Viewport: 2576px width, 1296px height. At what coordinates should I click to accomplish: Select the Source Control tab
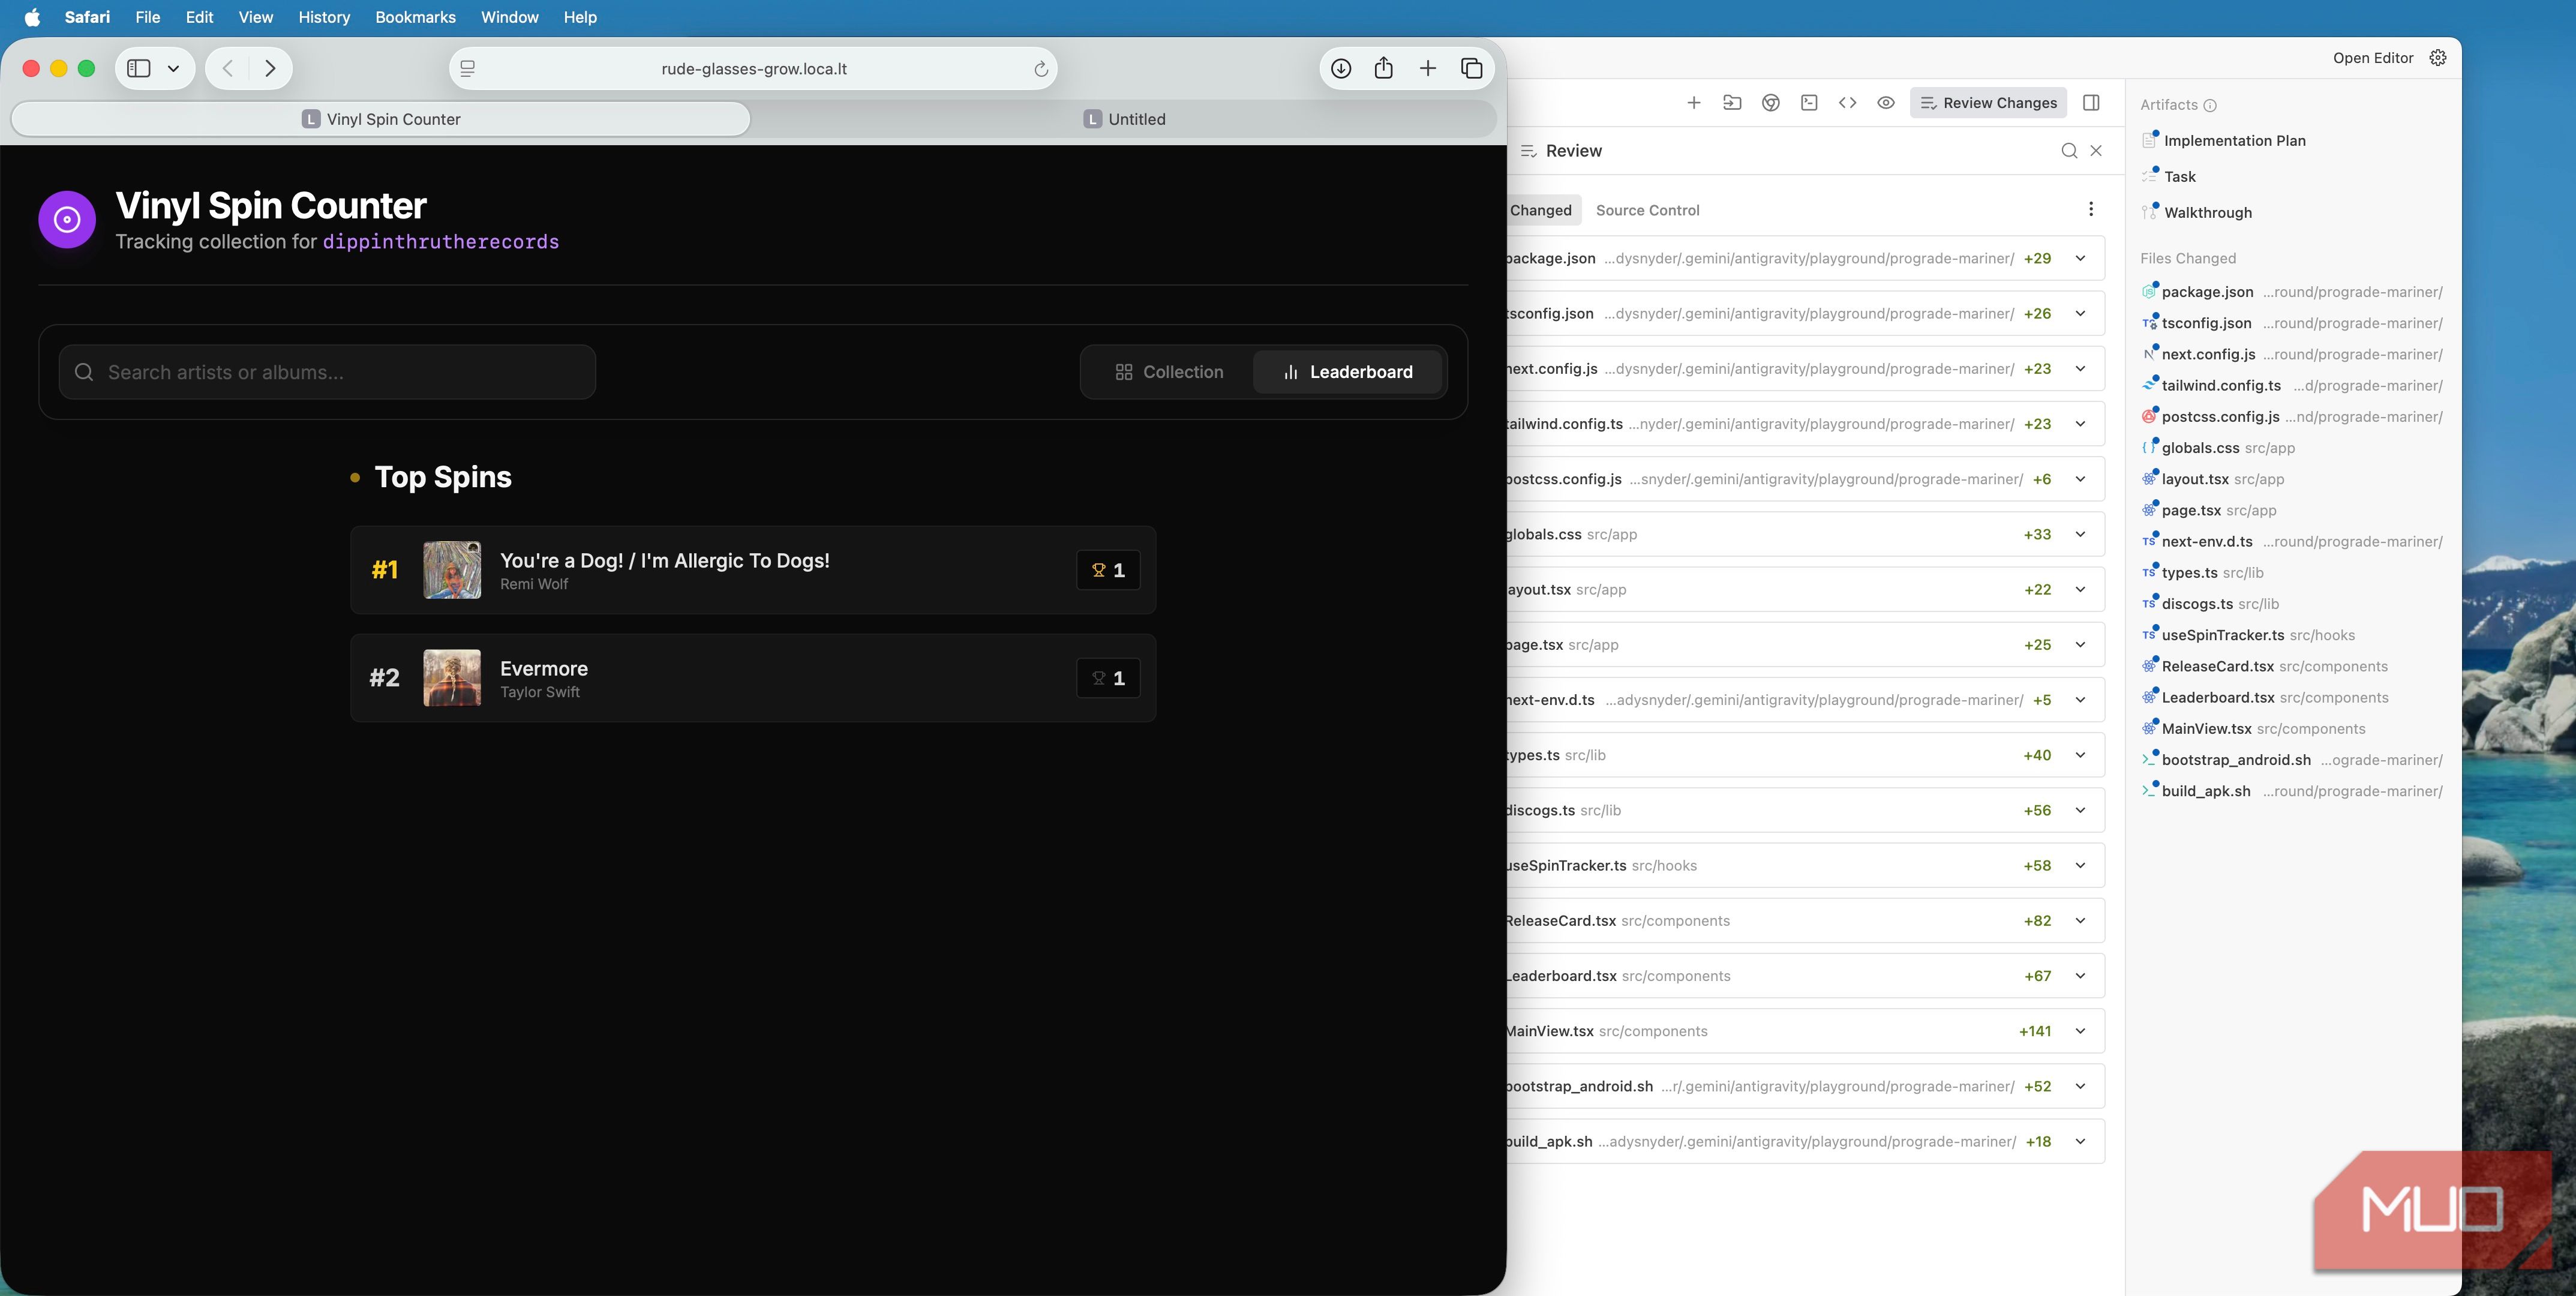[x=1647, y=210]
